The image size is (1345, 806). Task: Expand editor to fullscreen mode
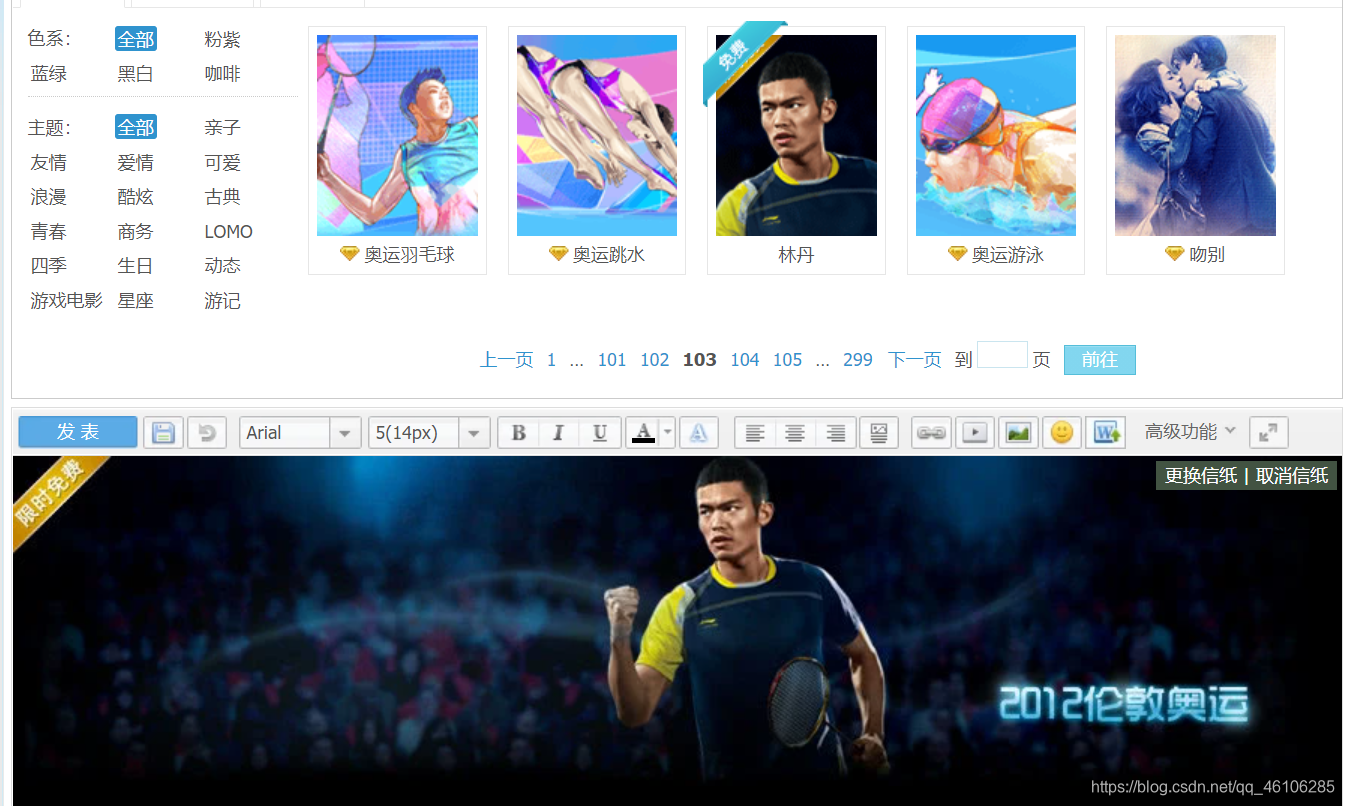1268,432
